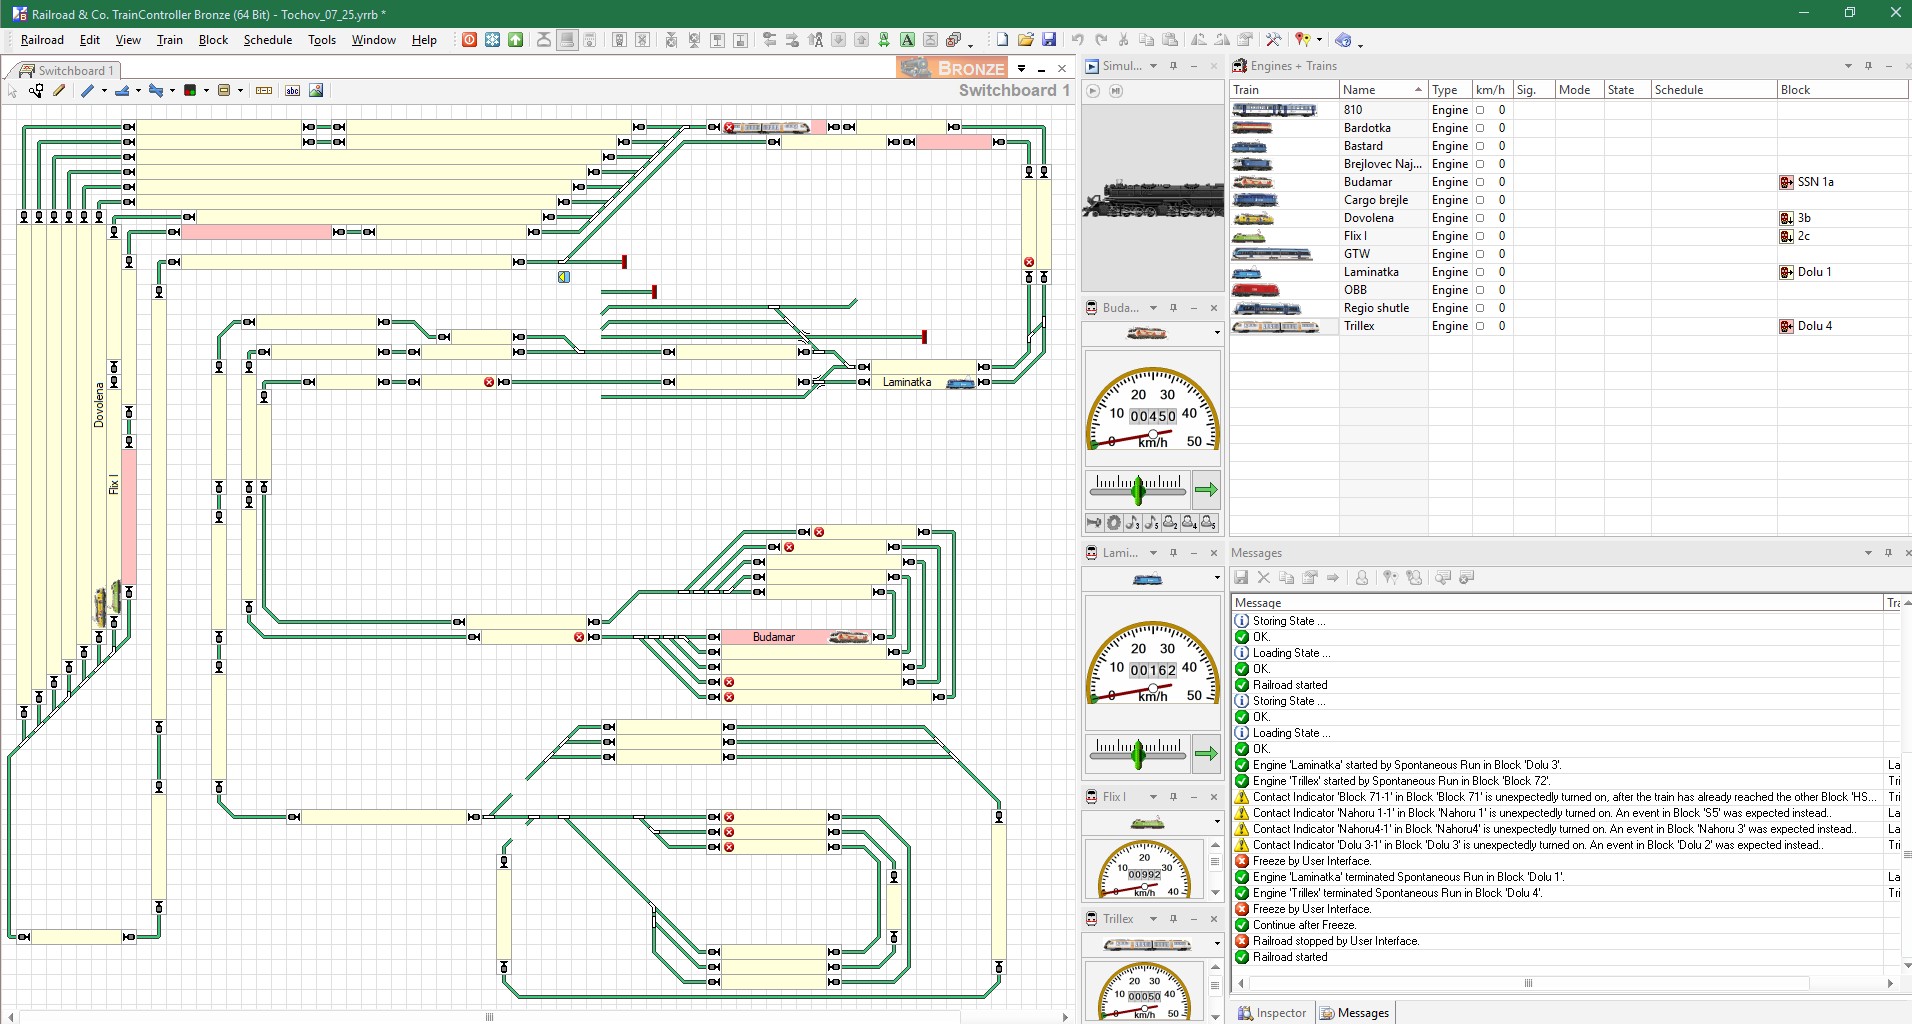The width and height of the screenshot is (1912, 1024).
Task: Open the Schedule menu
Action: coord(267,40)
